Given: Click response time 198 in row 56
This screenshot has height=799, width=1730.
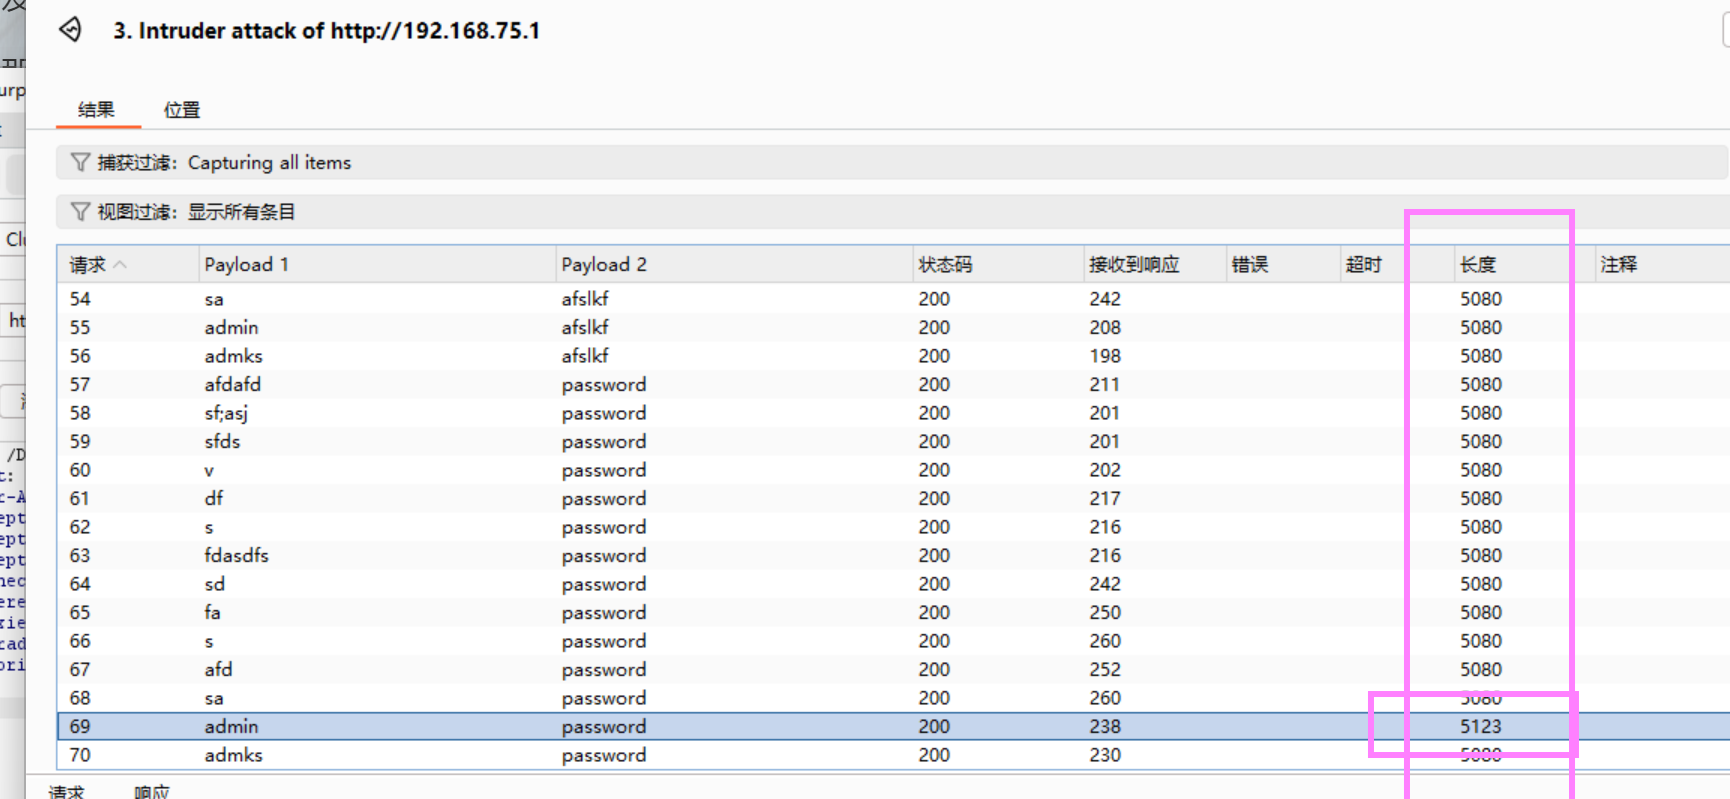Looking at the screenshot, I should click(x=1105, y=356).
